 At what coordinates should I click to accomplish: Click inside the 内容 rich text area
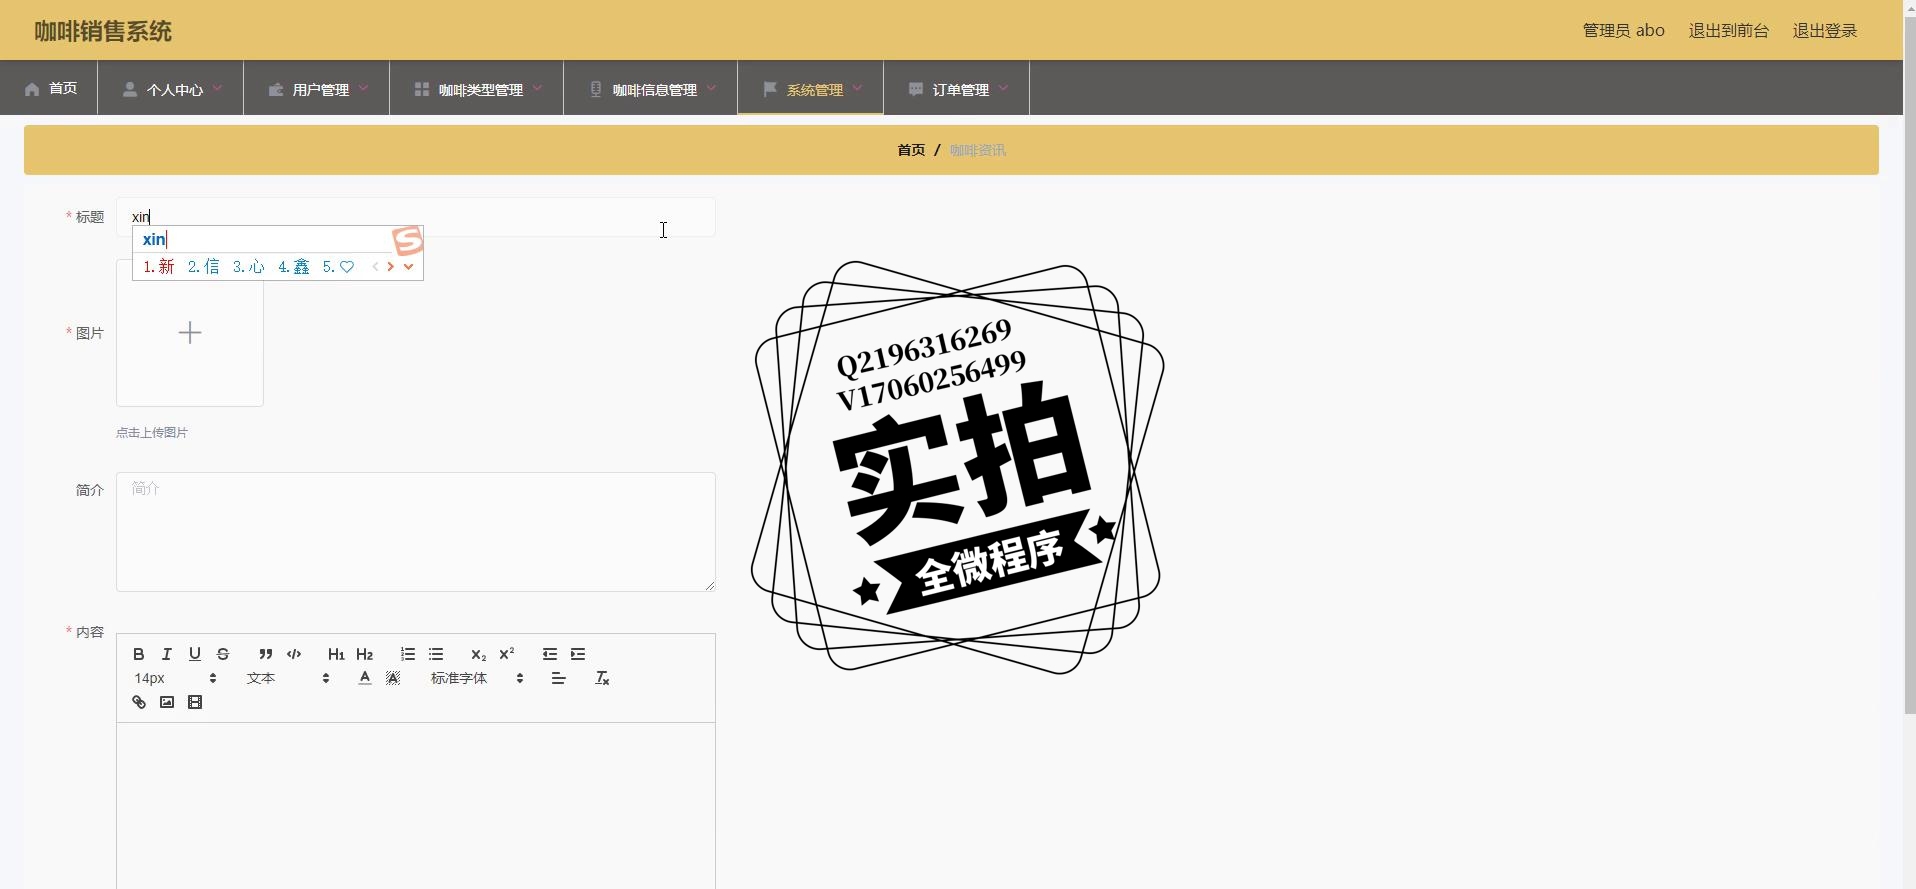tap(416, 806)
